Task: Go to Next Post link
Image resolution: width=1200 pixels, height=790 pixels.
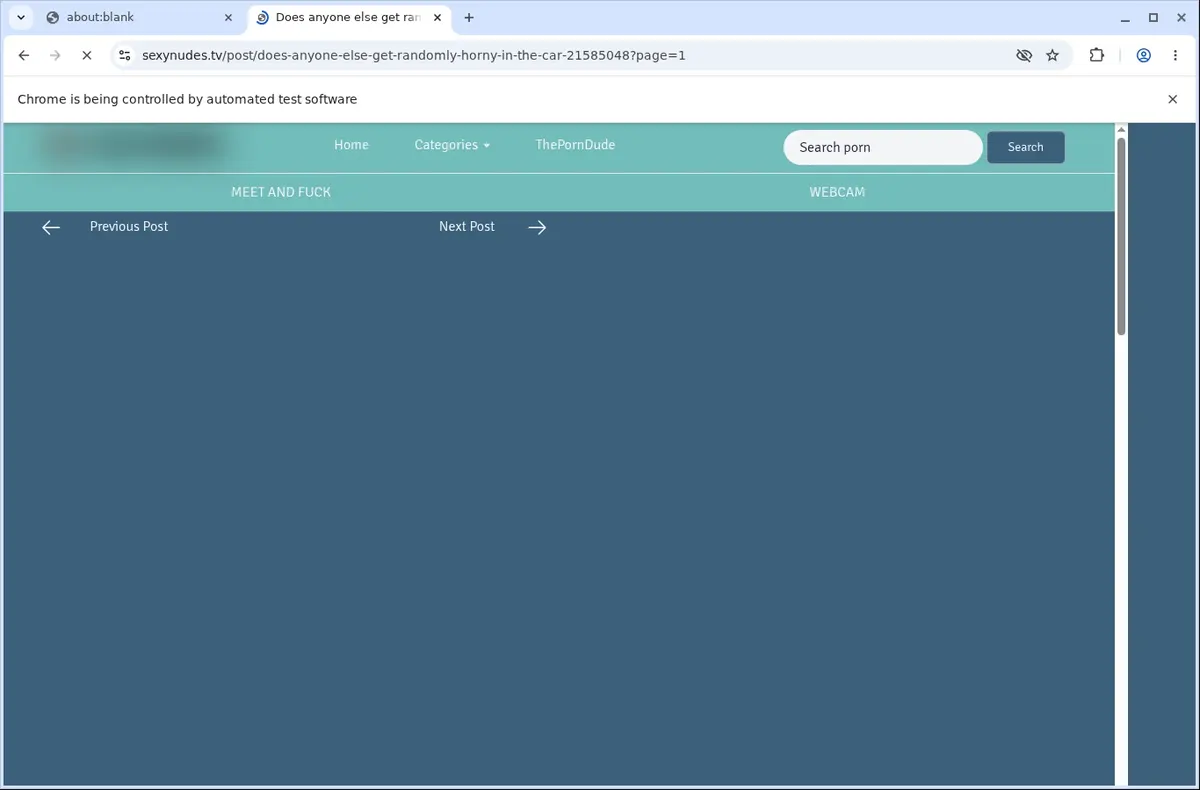Action: (467, 227)
